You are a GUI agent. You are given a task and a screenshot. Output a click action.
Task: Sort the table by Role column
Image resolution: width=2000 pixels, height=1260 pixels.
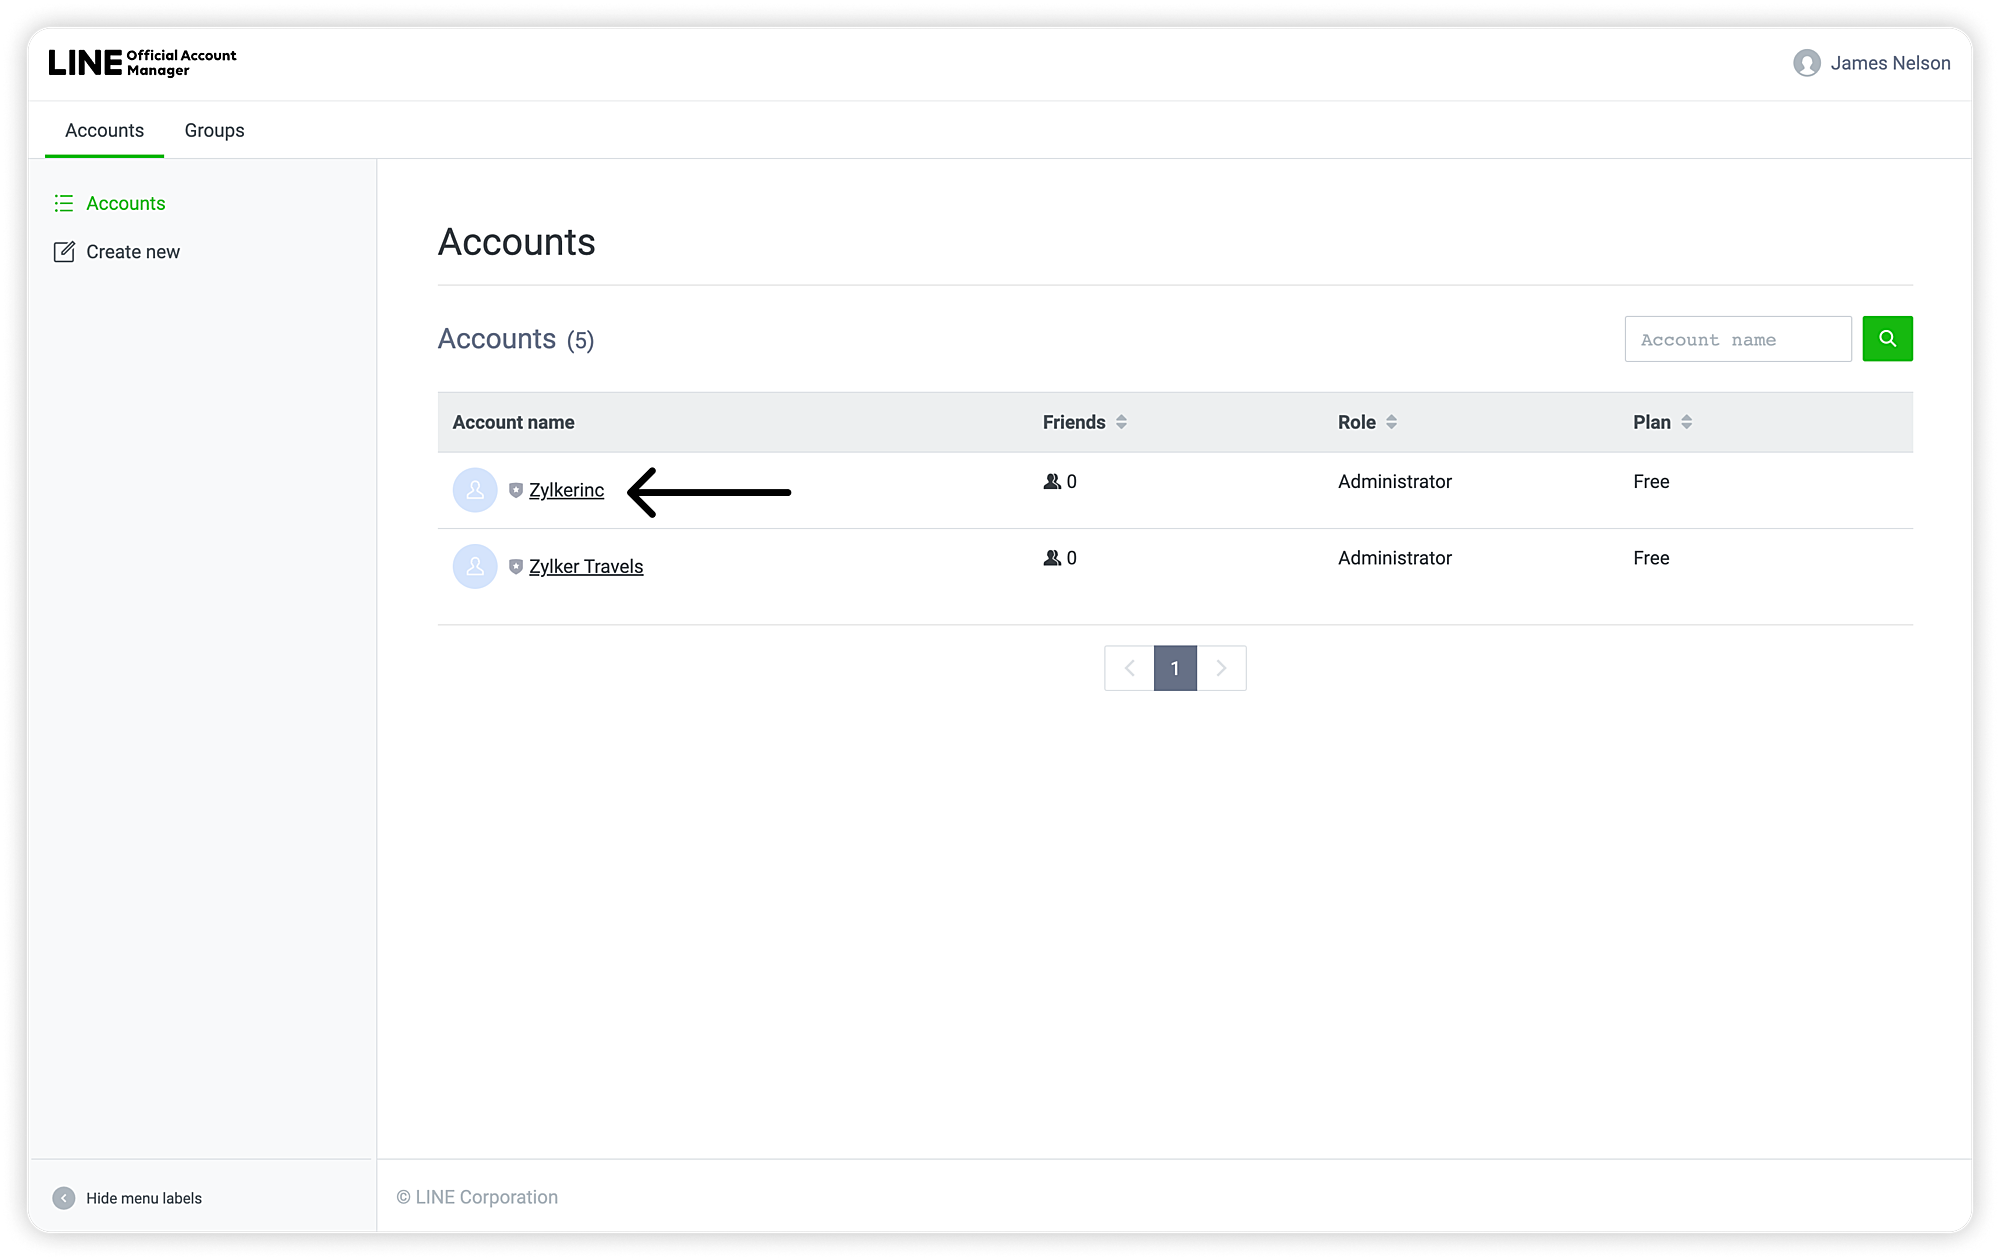point(1391,422)
